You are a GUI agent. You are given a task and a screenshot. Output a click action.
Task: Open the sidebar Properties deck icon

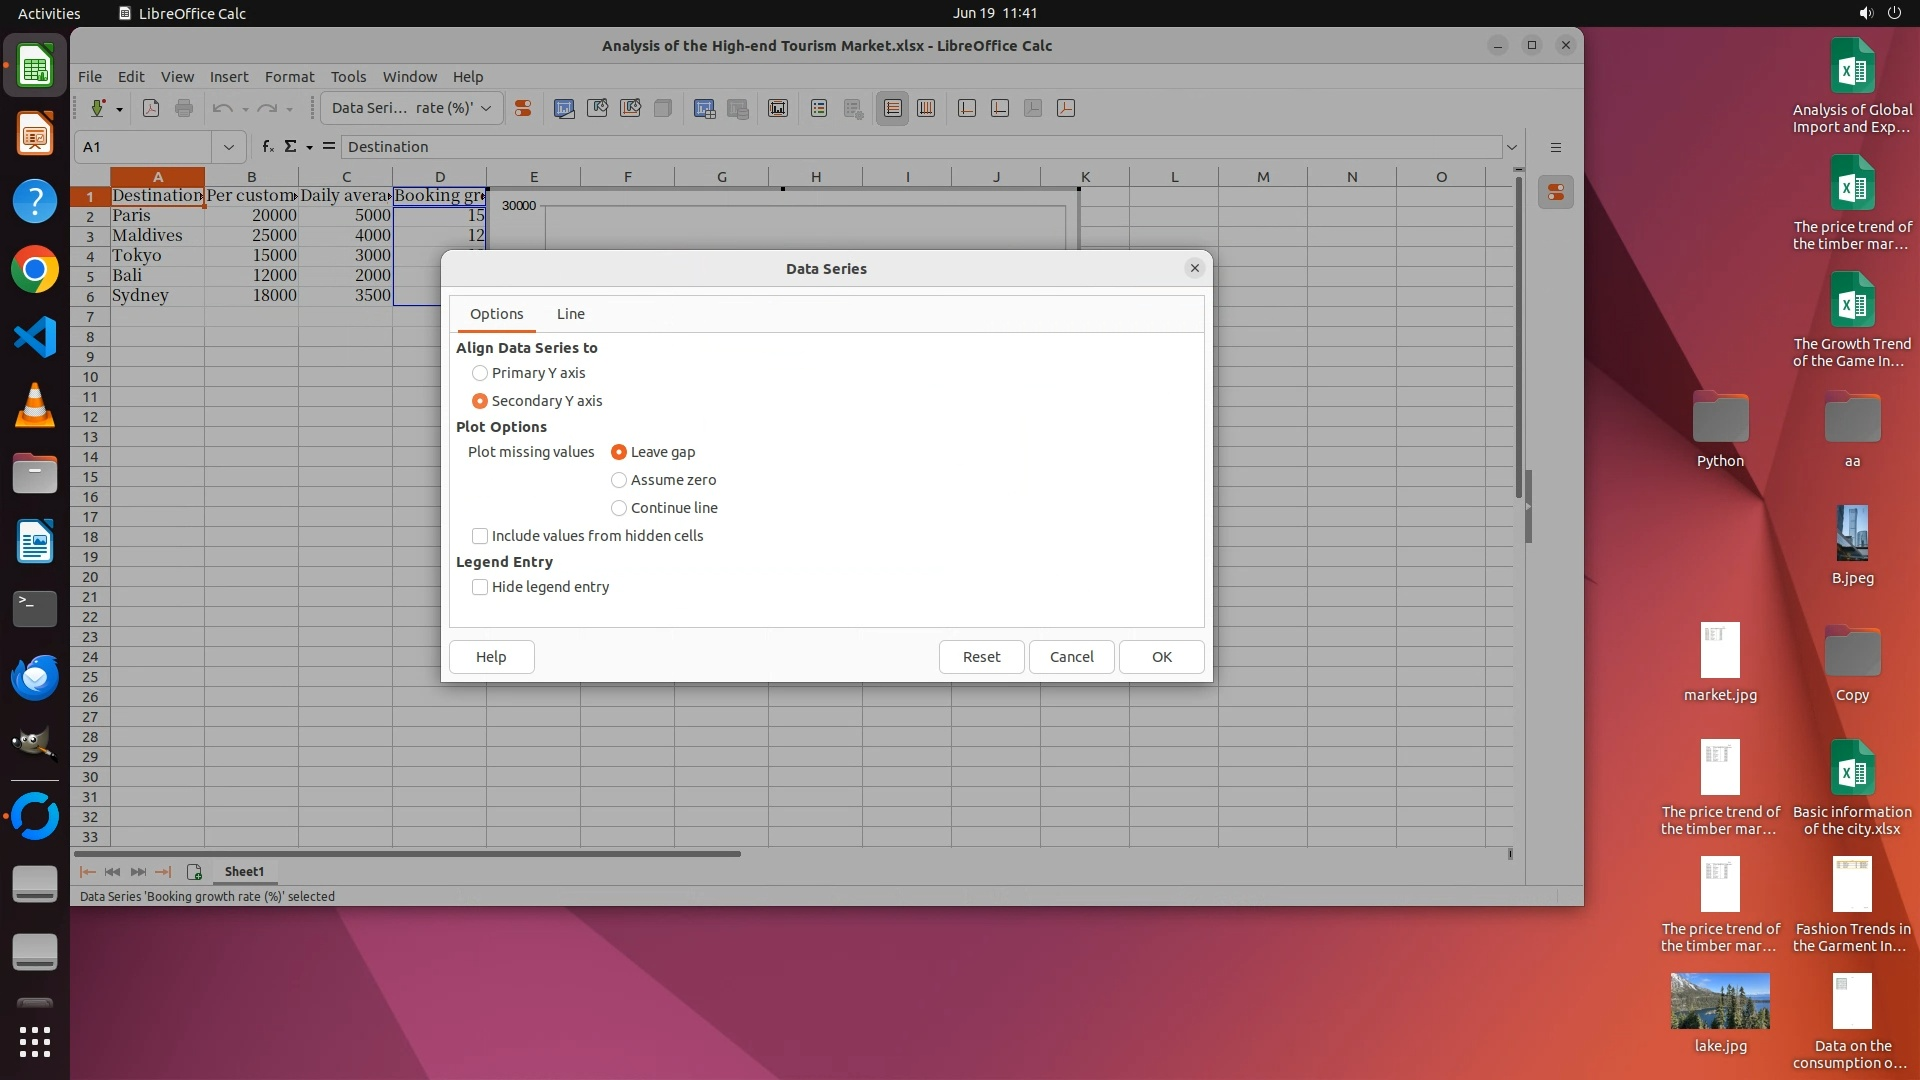[1556, 193]
